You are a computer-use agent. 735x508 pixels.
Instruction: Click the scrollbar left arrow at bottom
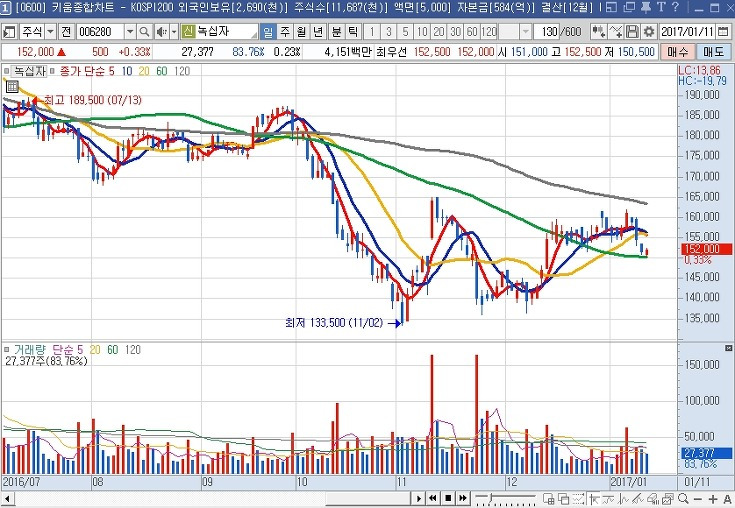click(7, 499)
